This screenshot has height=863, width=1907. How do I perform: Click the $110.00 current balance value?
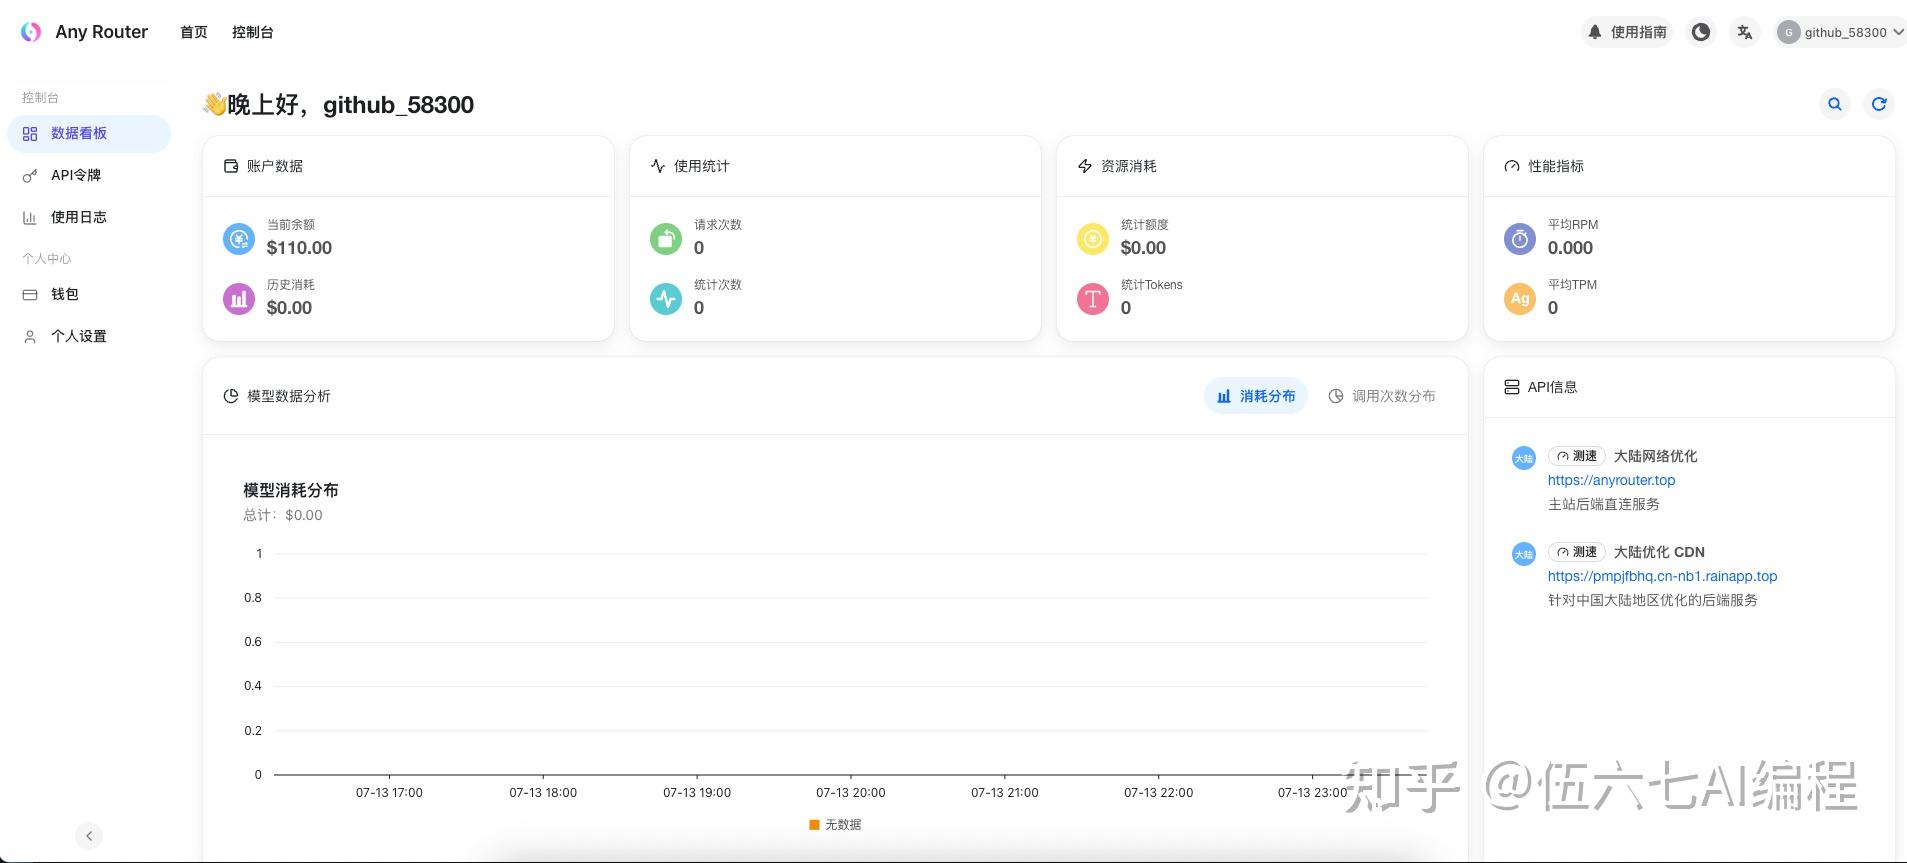(299, 248)
